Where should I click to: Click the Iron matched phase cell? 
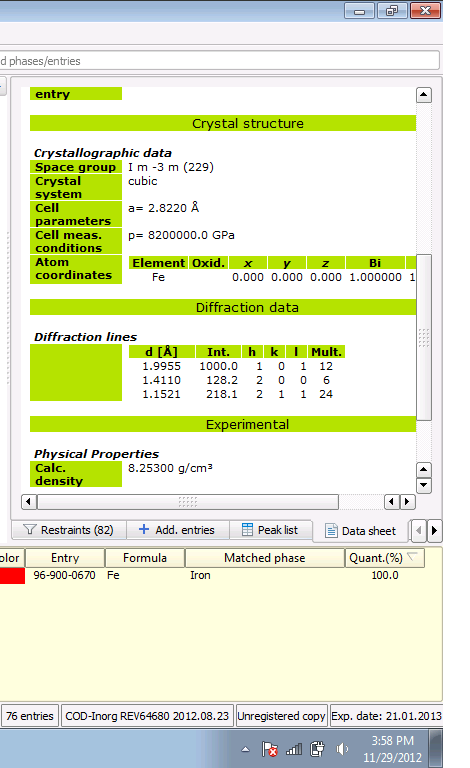200,575
